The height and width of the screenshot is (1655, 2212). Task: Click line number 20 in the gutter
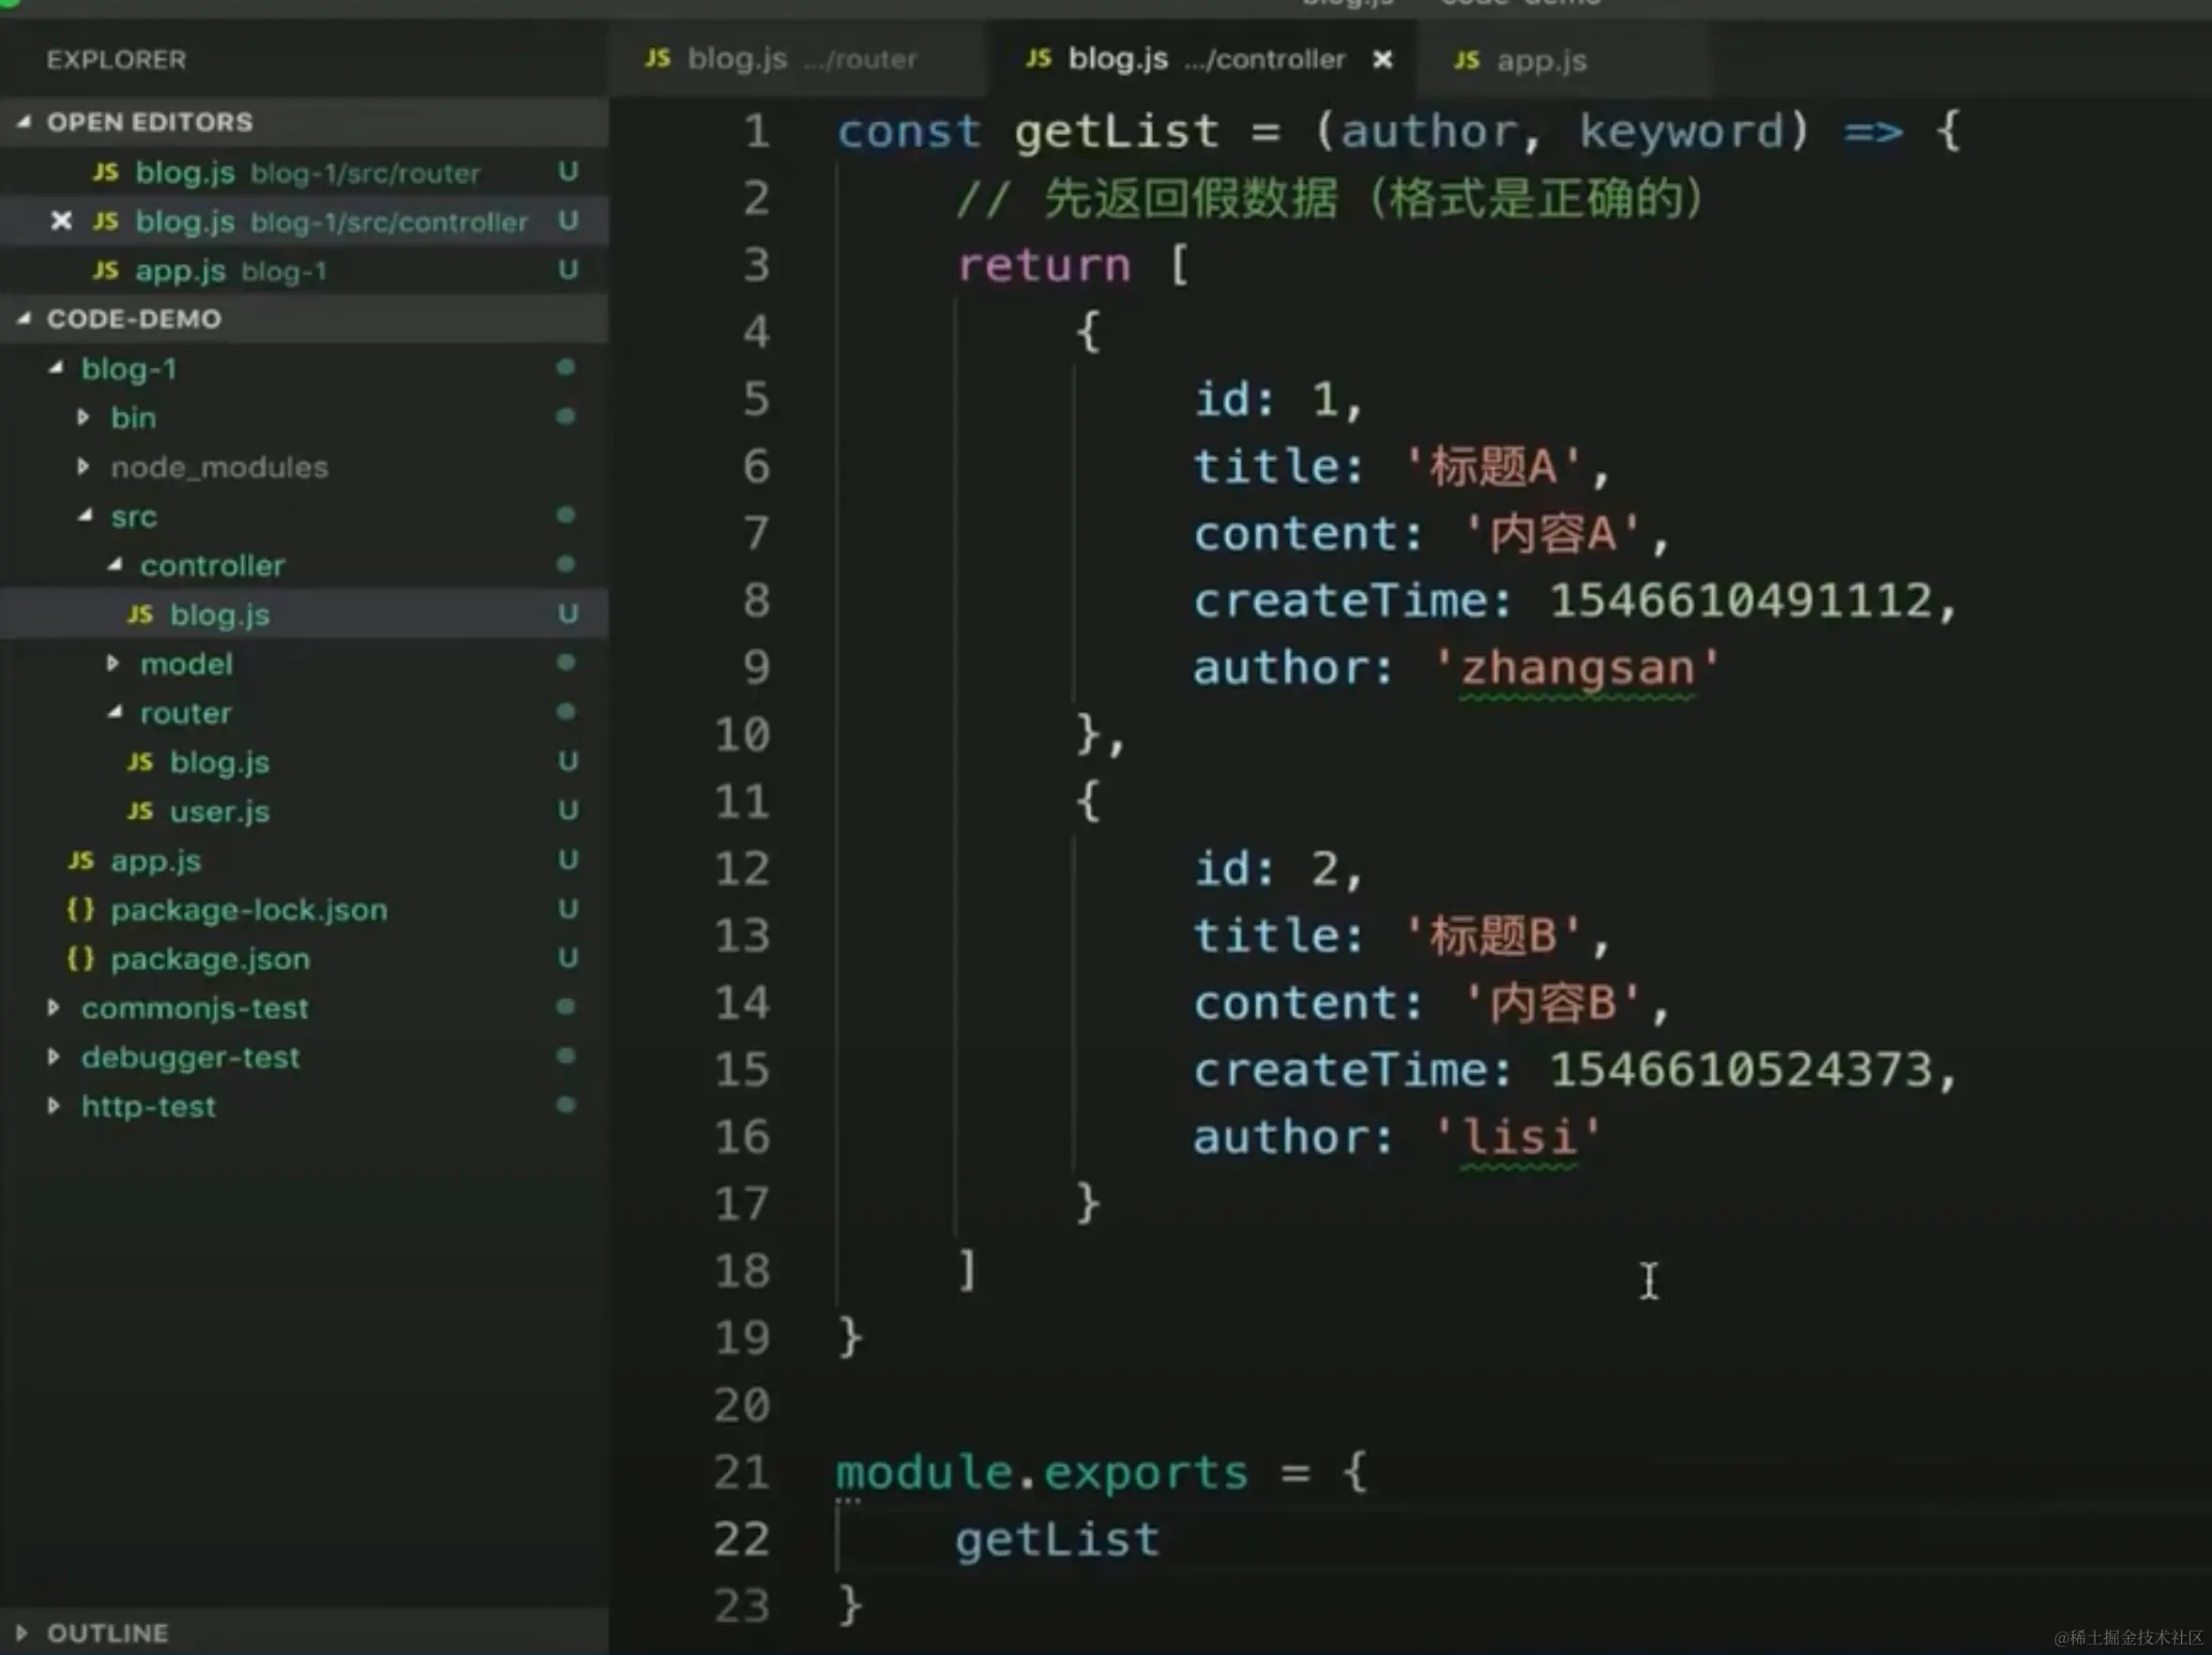(742, 1405)
